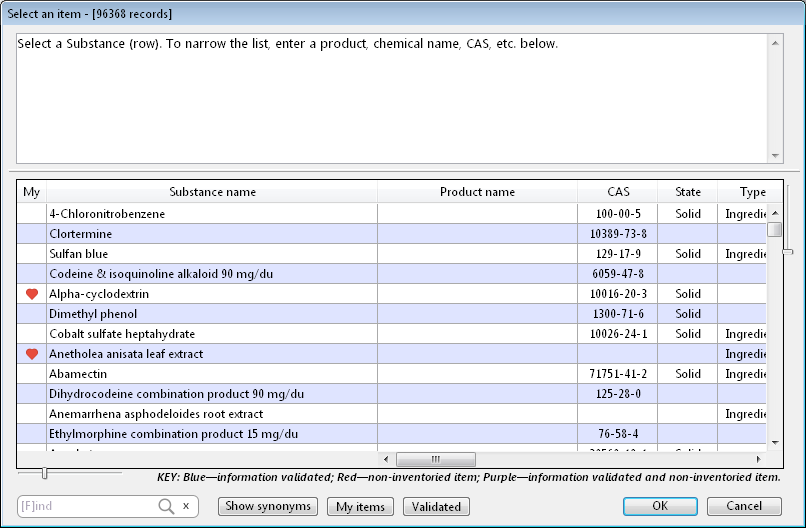Click CAS value 10026-24-1
This screenshot has width=806, height=528.
618,334
